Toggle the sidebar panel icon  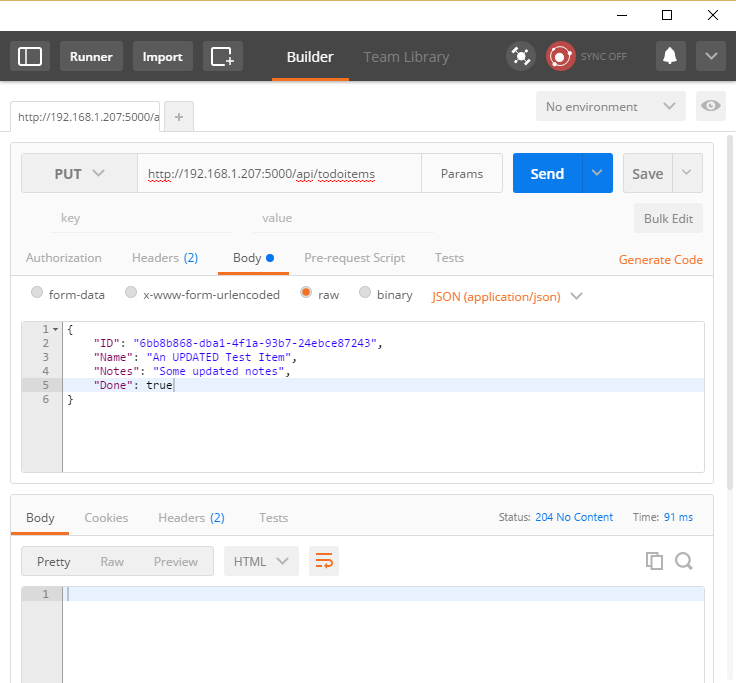tap(30, 56)
